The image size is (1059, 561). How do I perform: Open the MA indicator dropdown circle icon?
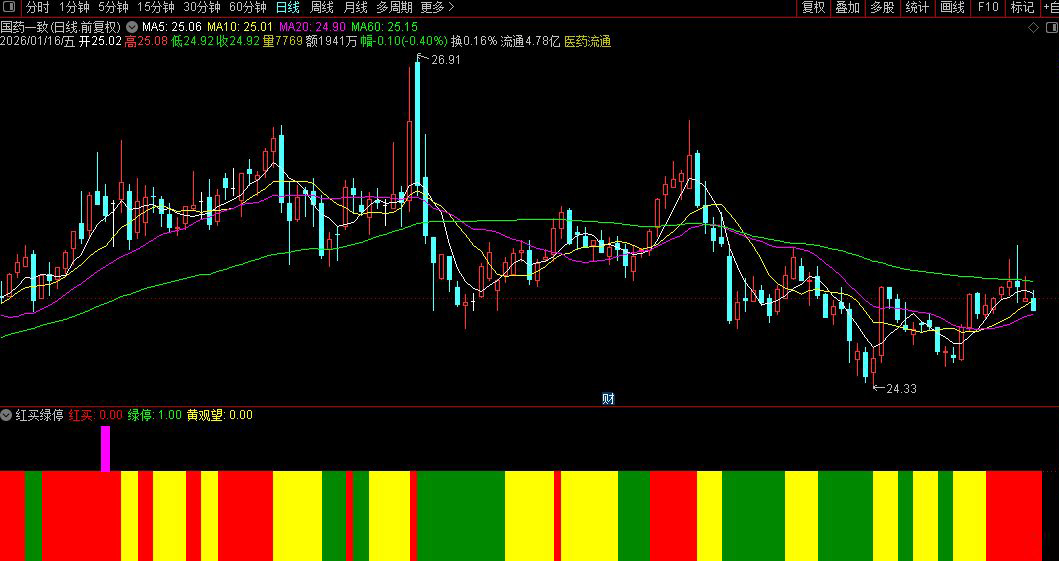131,27
